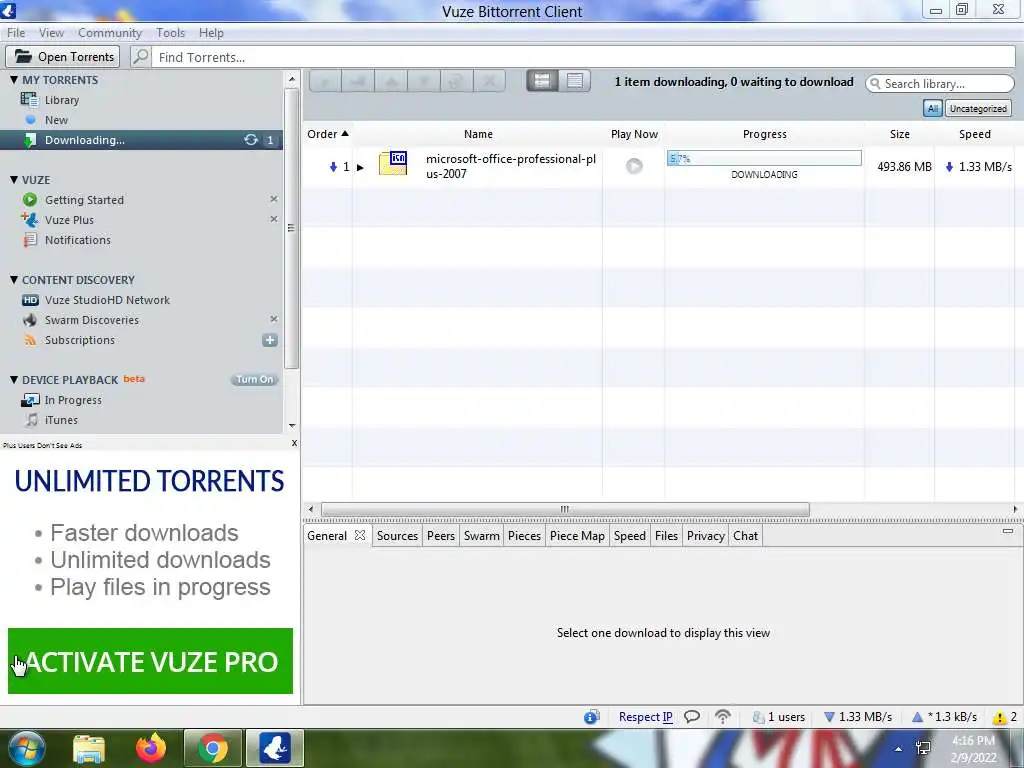This screenshot has width=1024, height=768.
Task: Click the Respect IP link
Action: [645, 717]
